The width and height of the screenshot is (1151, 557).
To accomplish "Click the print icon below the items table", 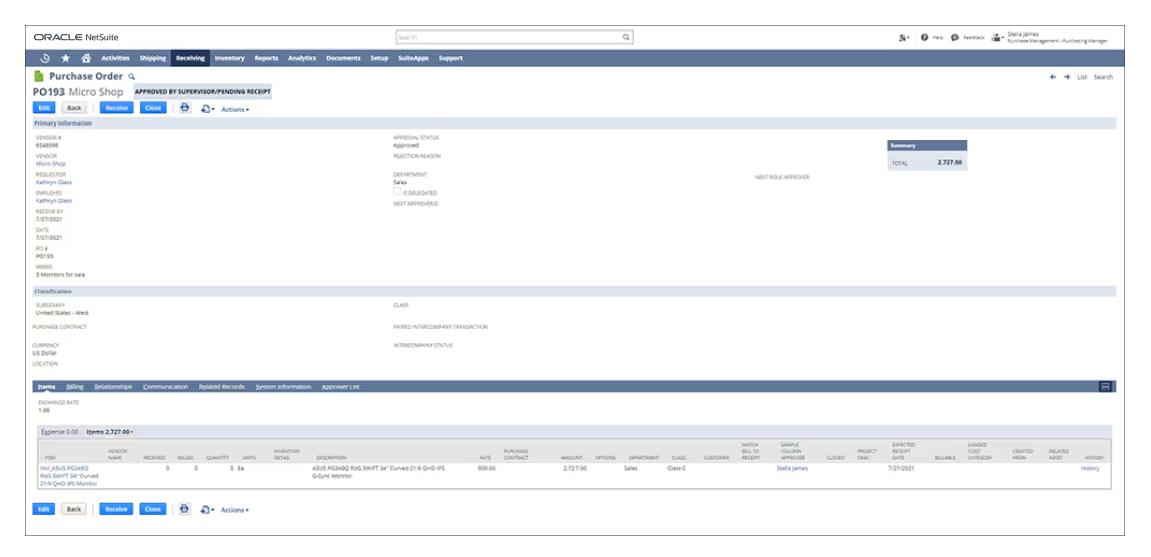I will click(x=184, y=509).
